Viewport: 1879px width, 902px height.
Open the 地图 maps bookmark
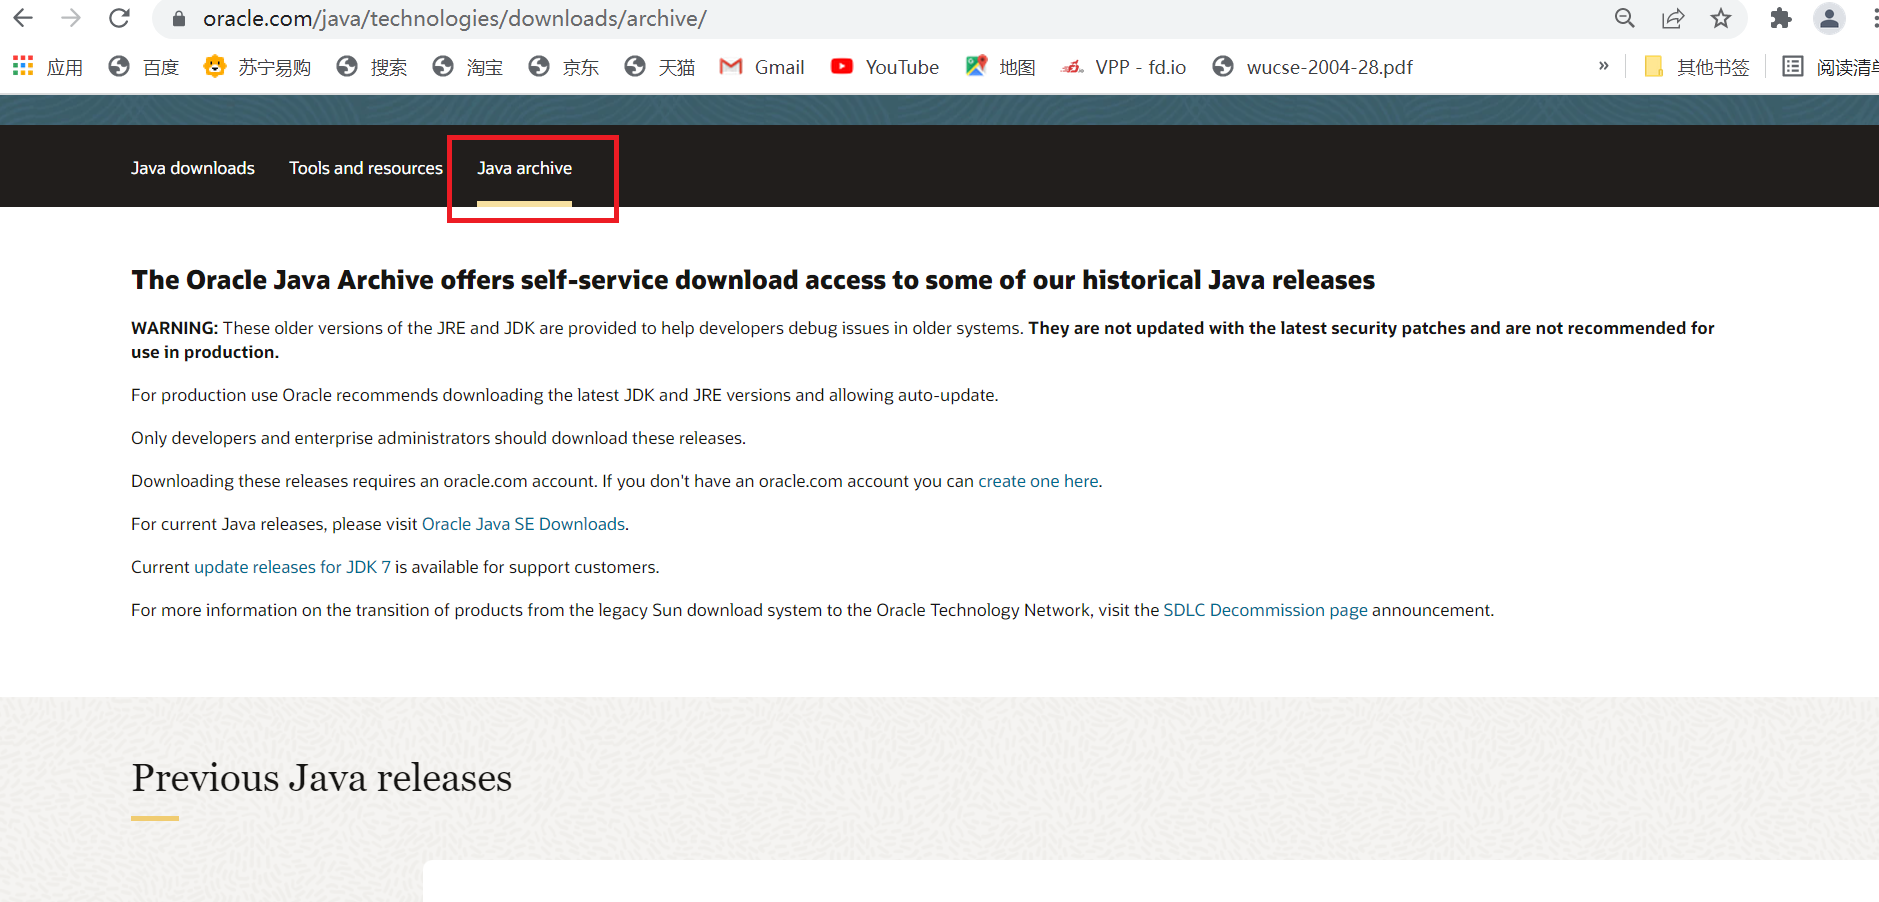pyautogui.click(x=1000, y=67)
